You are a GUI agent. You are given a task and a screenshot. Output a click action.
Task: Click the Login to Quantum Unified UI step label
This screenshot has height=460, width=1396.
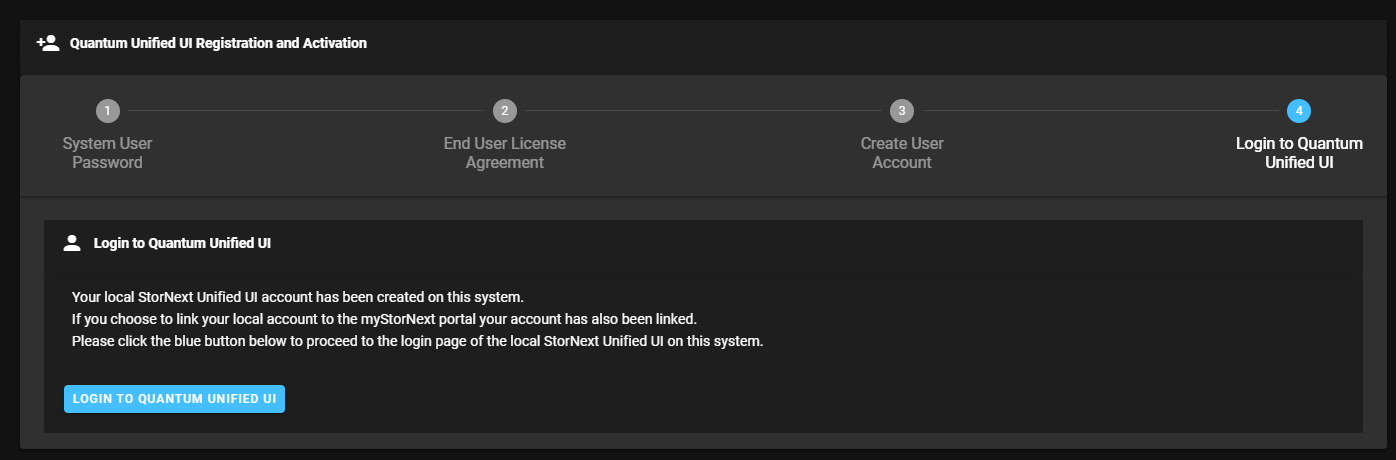coord(1299,153)
